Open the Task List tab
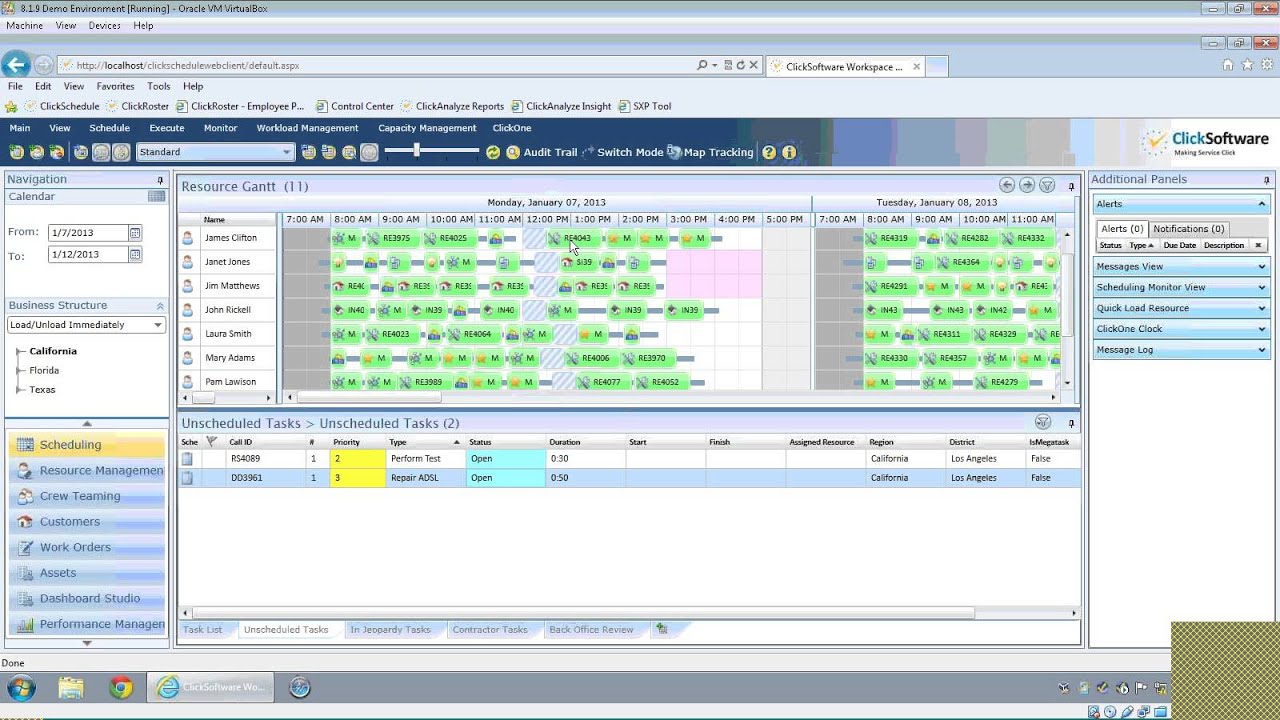Screen dimensions: 1280x720 pyautogui.click(x=202, y=630)
